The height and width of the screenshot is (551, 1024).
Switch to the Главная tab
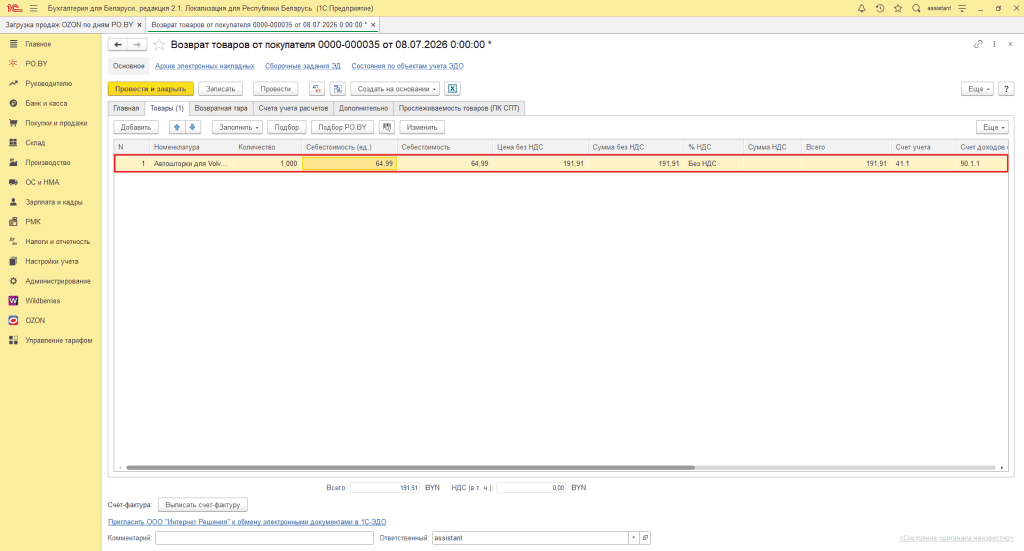tap(126, 108)
